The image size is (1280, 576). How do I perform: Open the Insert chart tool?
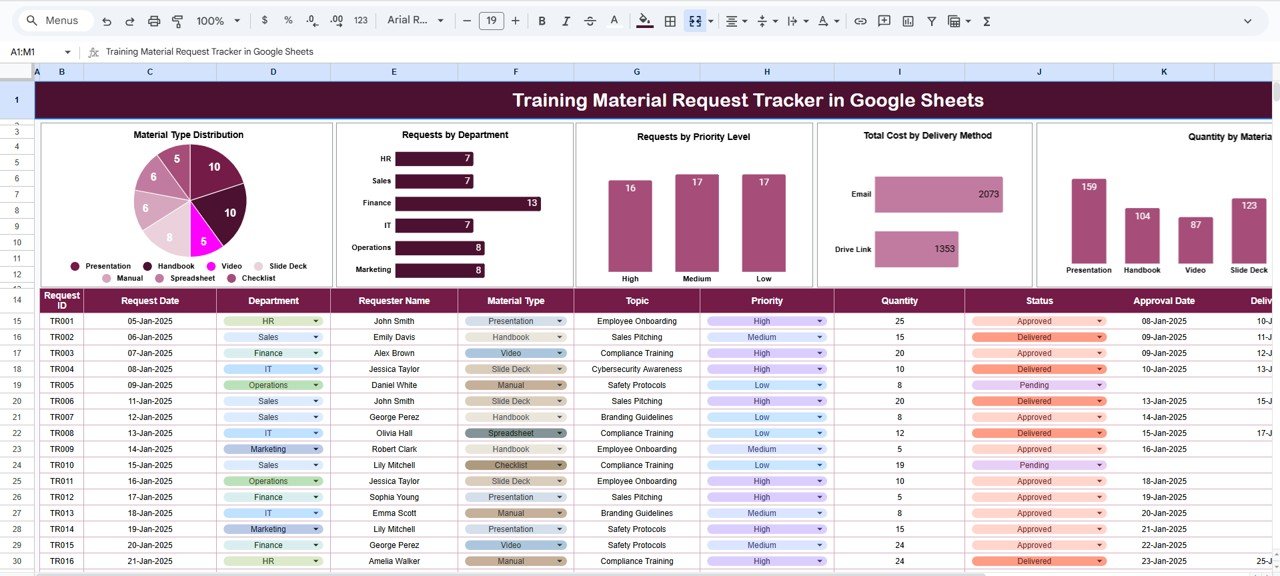point(907,20)
